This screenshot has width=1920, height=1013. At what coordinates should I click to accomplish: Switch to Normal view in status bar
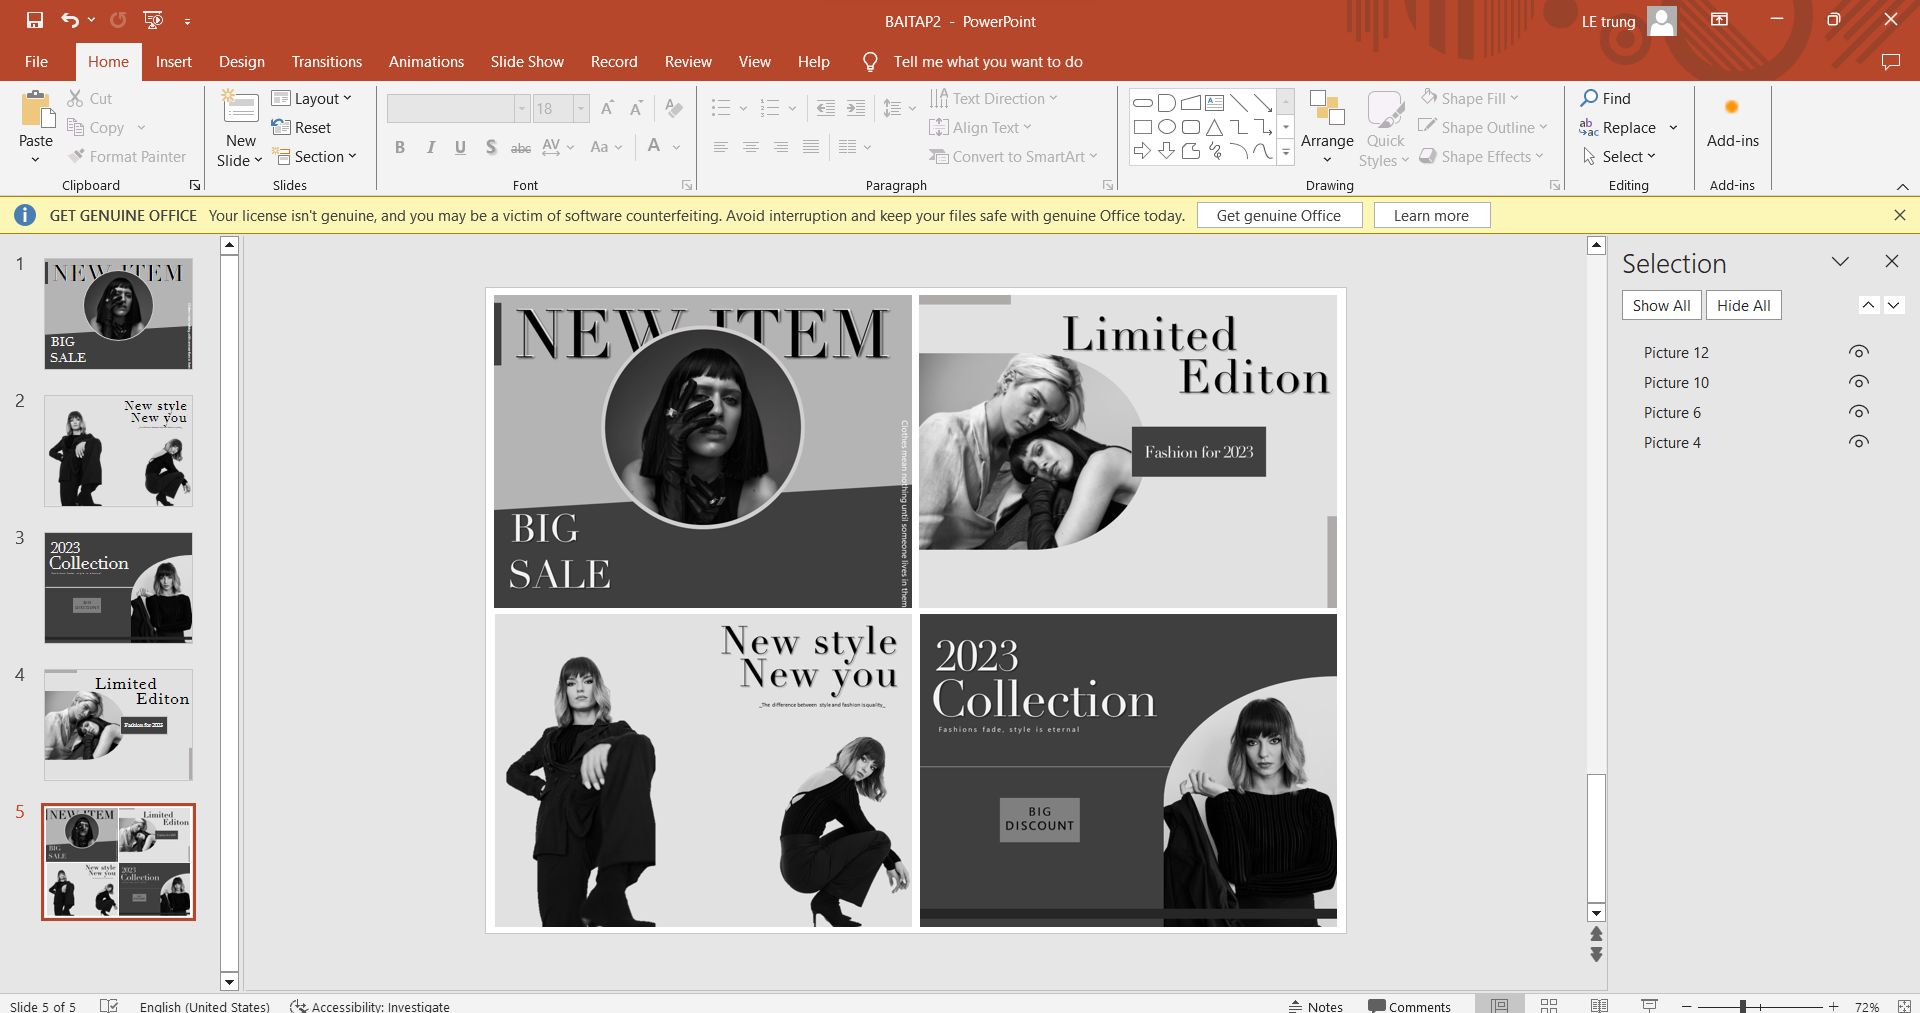(1499, 1006)
